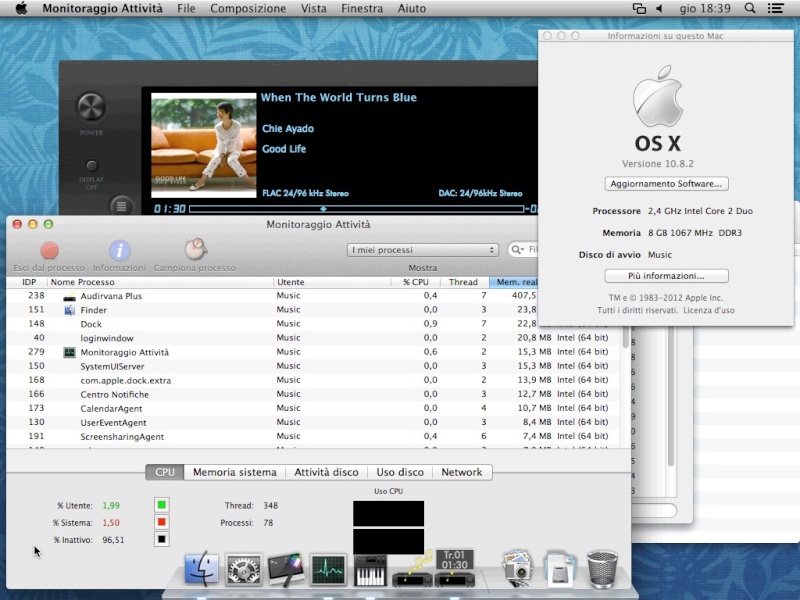Select the com.apple.dock.extra process row
The image size is (800, 600).
[314, 380]
